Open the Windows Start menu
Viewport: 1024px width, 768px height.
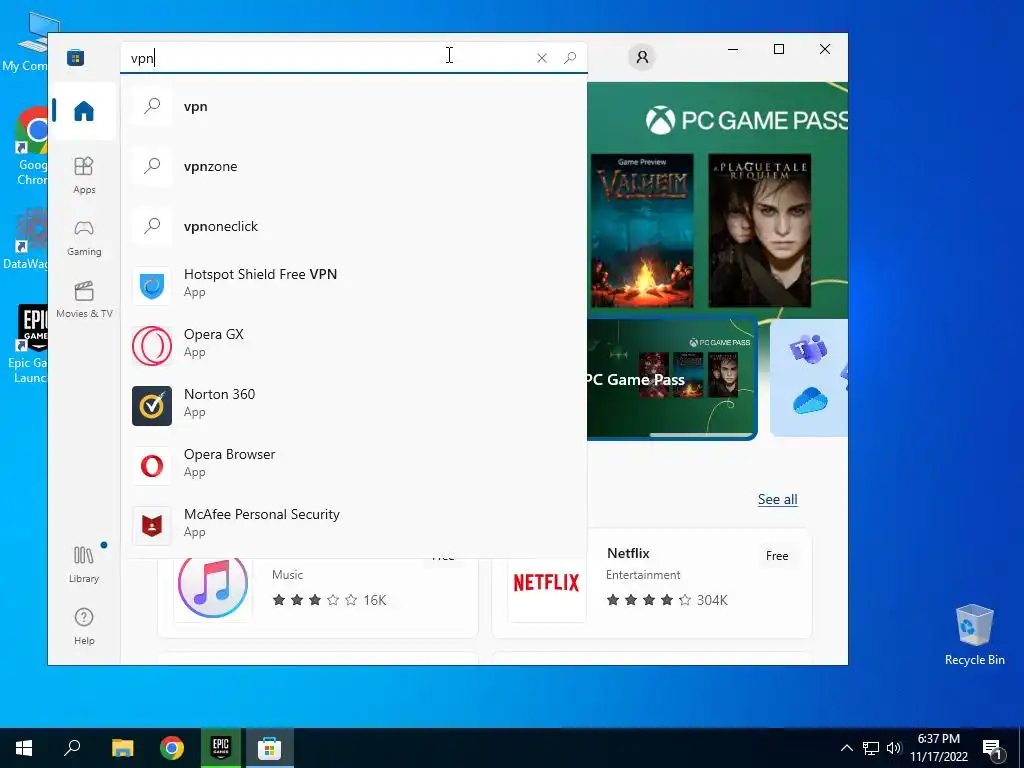tap(24, 748)
